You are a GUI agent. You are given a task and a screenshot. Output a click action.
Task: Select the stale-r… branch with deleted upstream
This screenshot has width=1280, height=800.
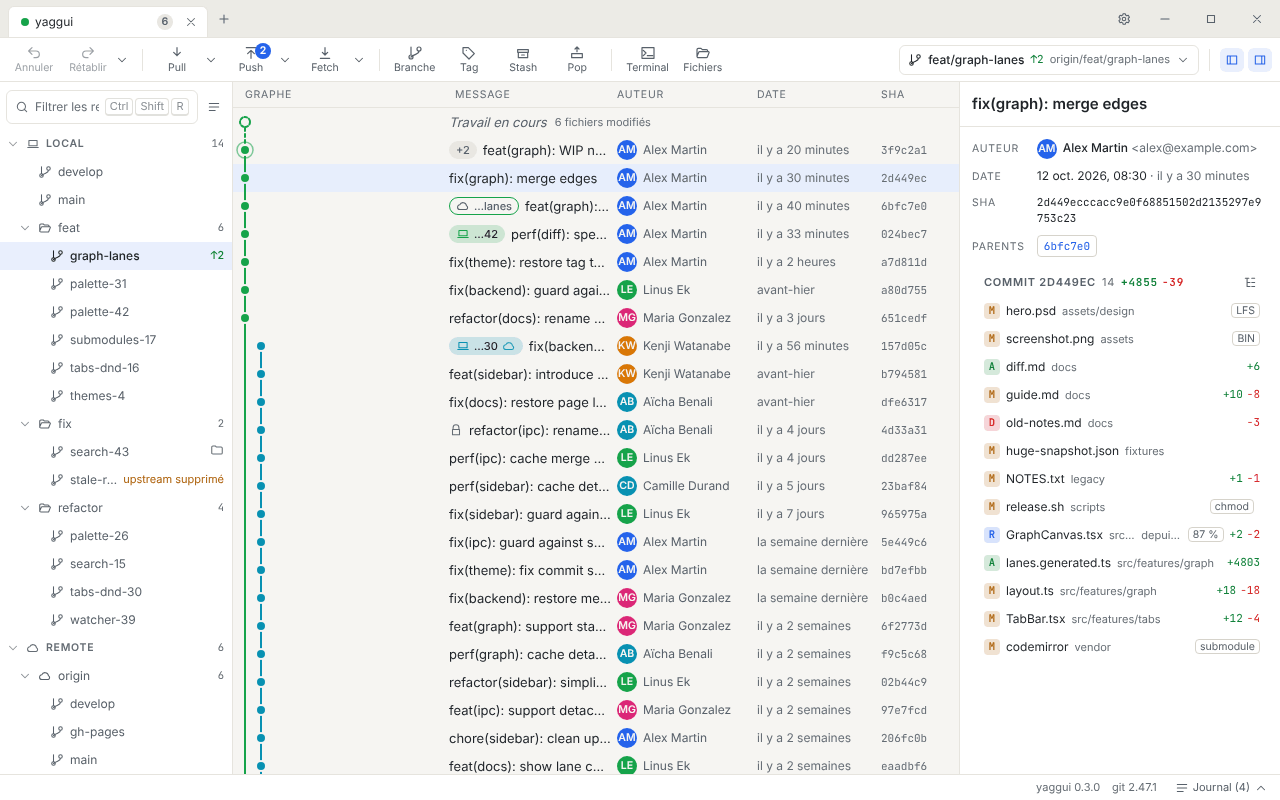click(x=116, y=480)
